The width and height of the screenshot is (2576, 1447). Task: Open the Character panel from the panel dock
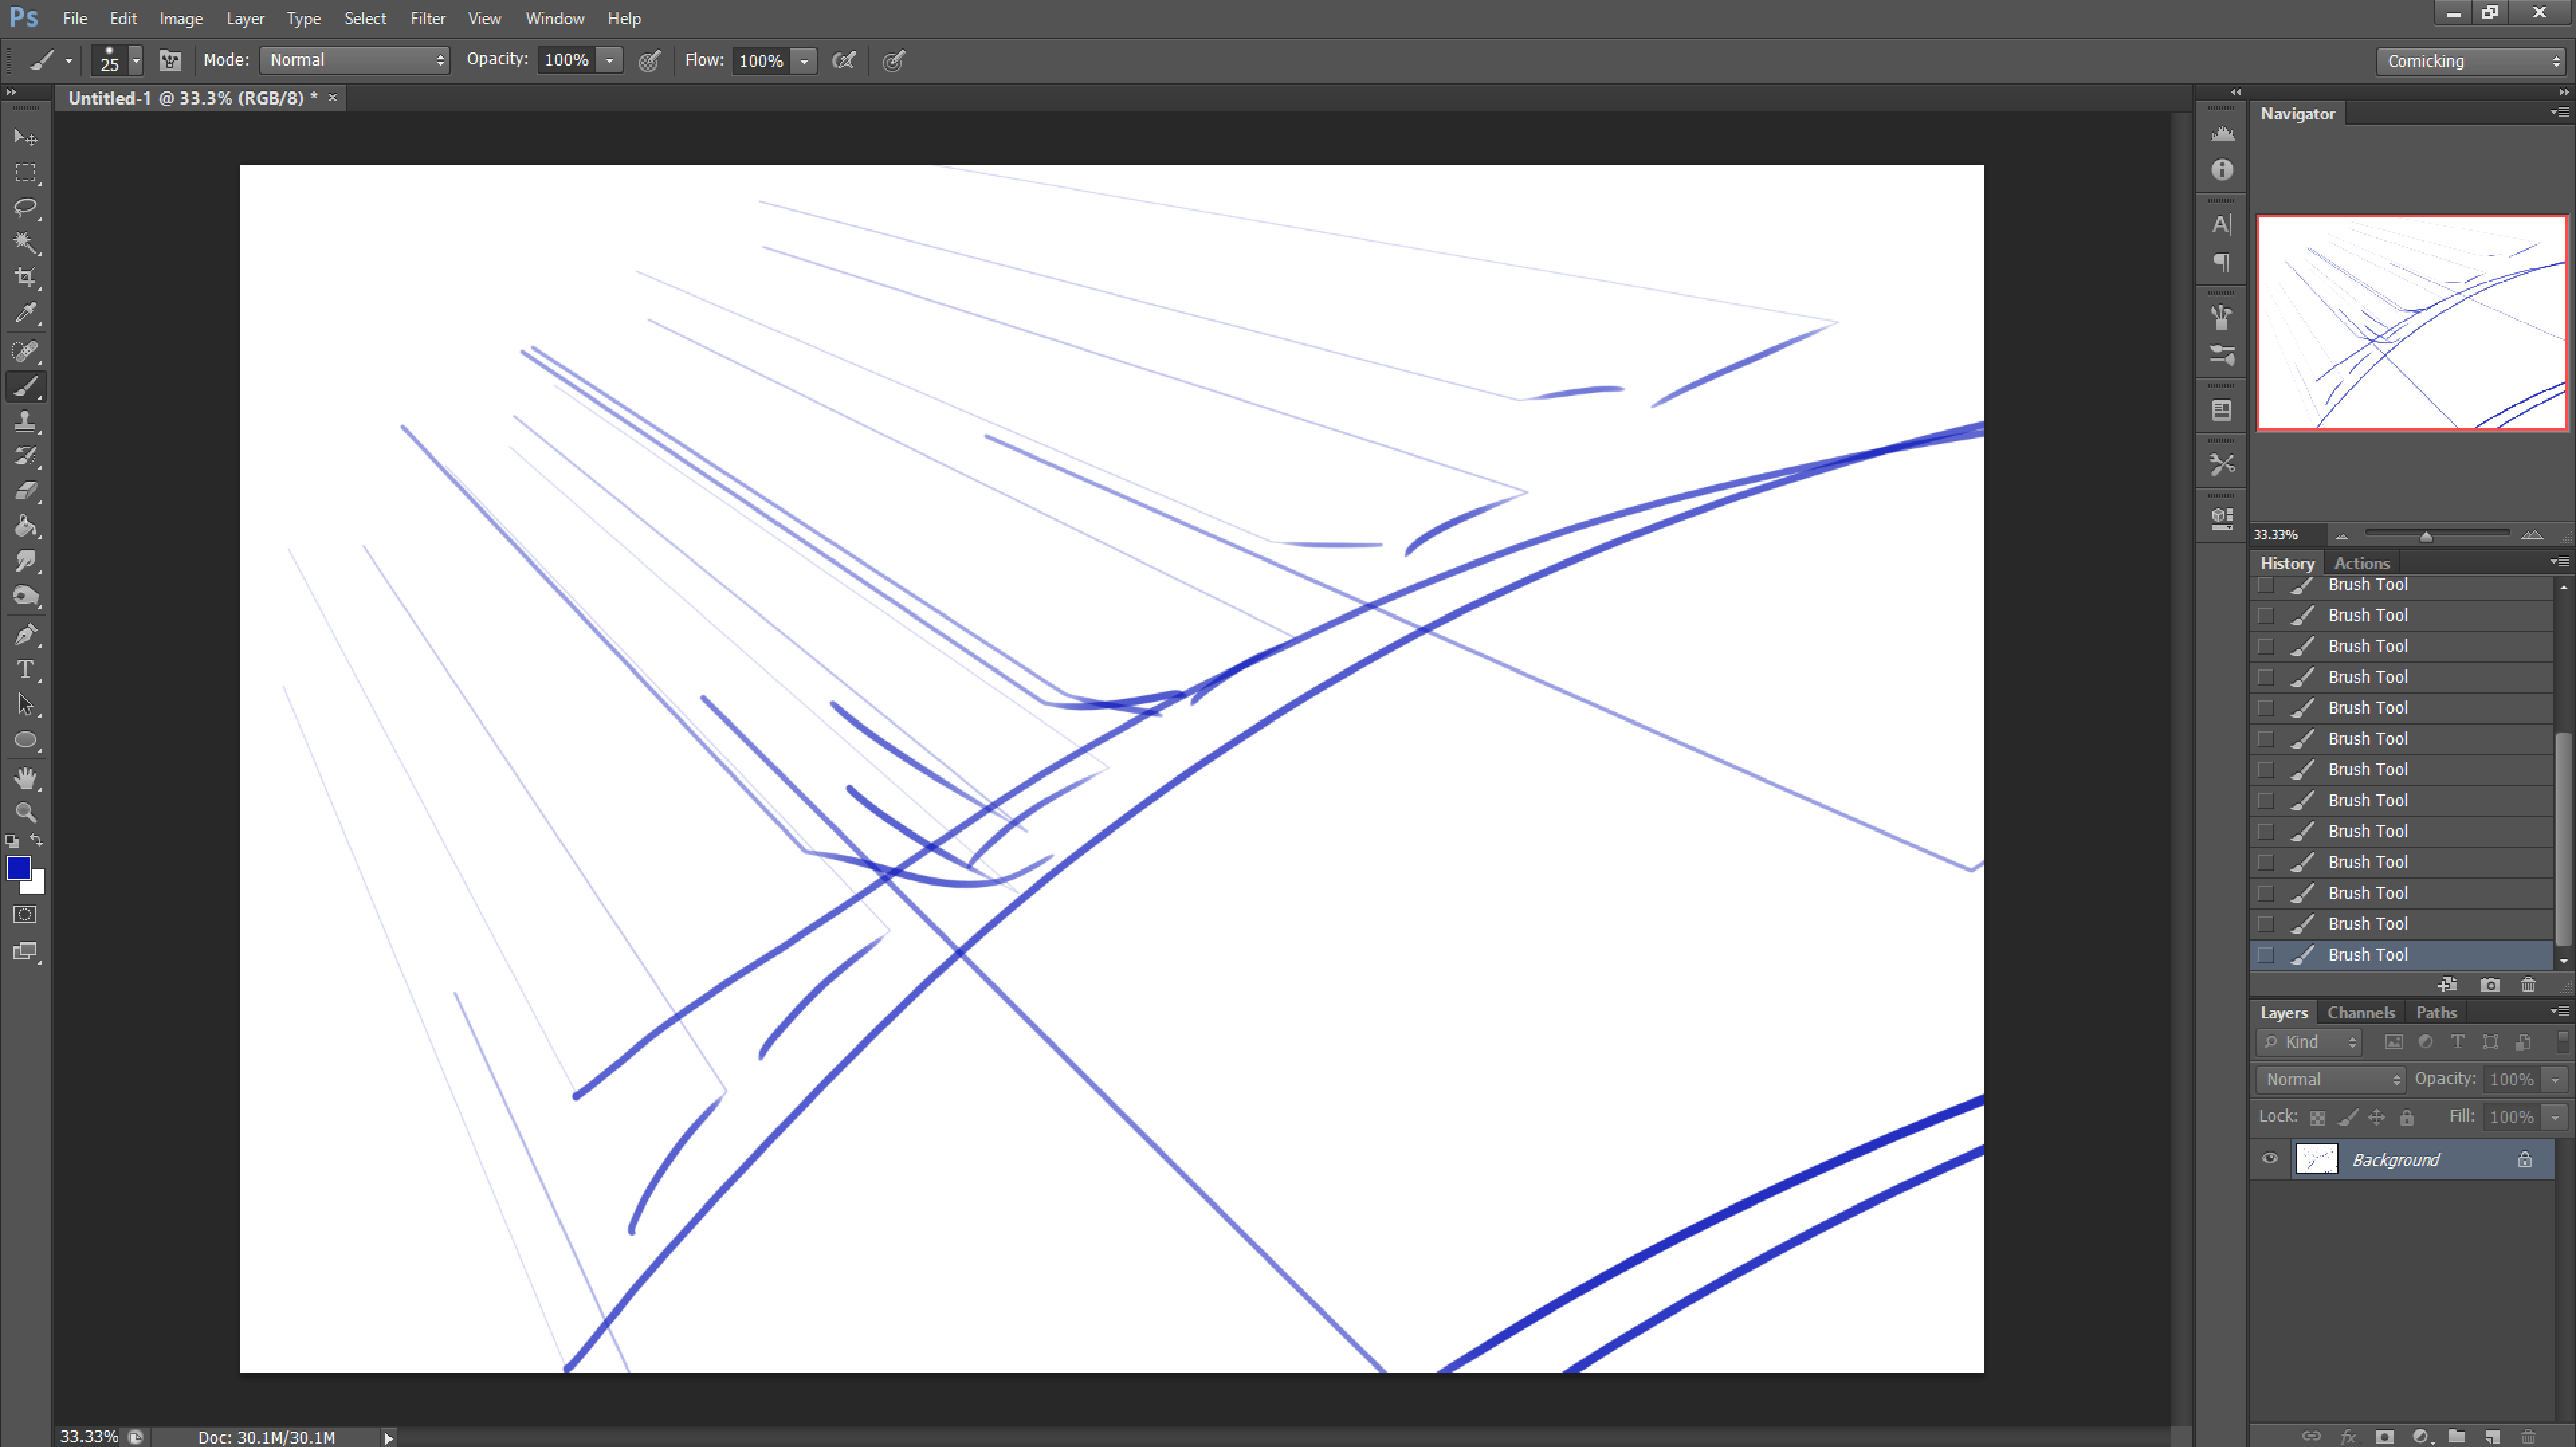[x=2221, y=224]
